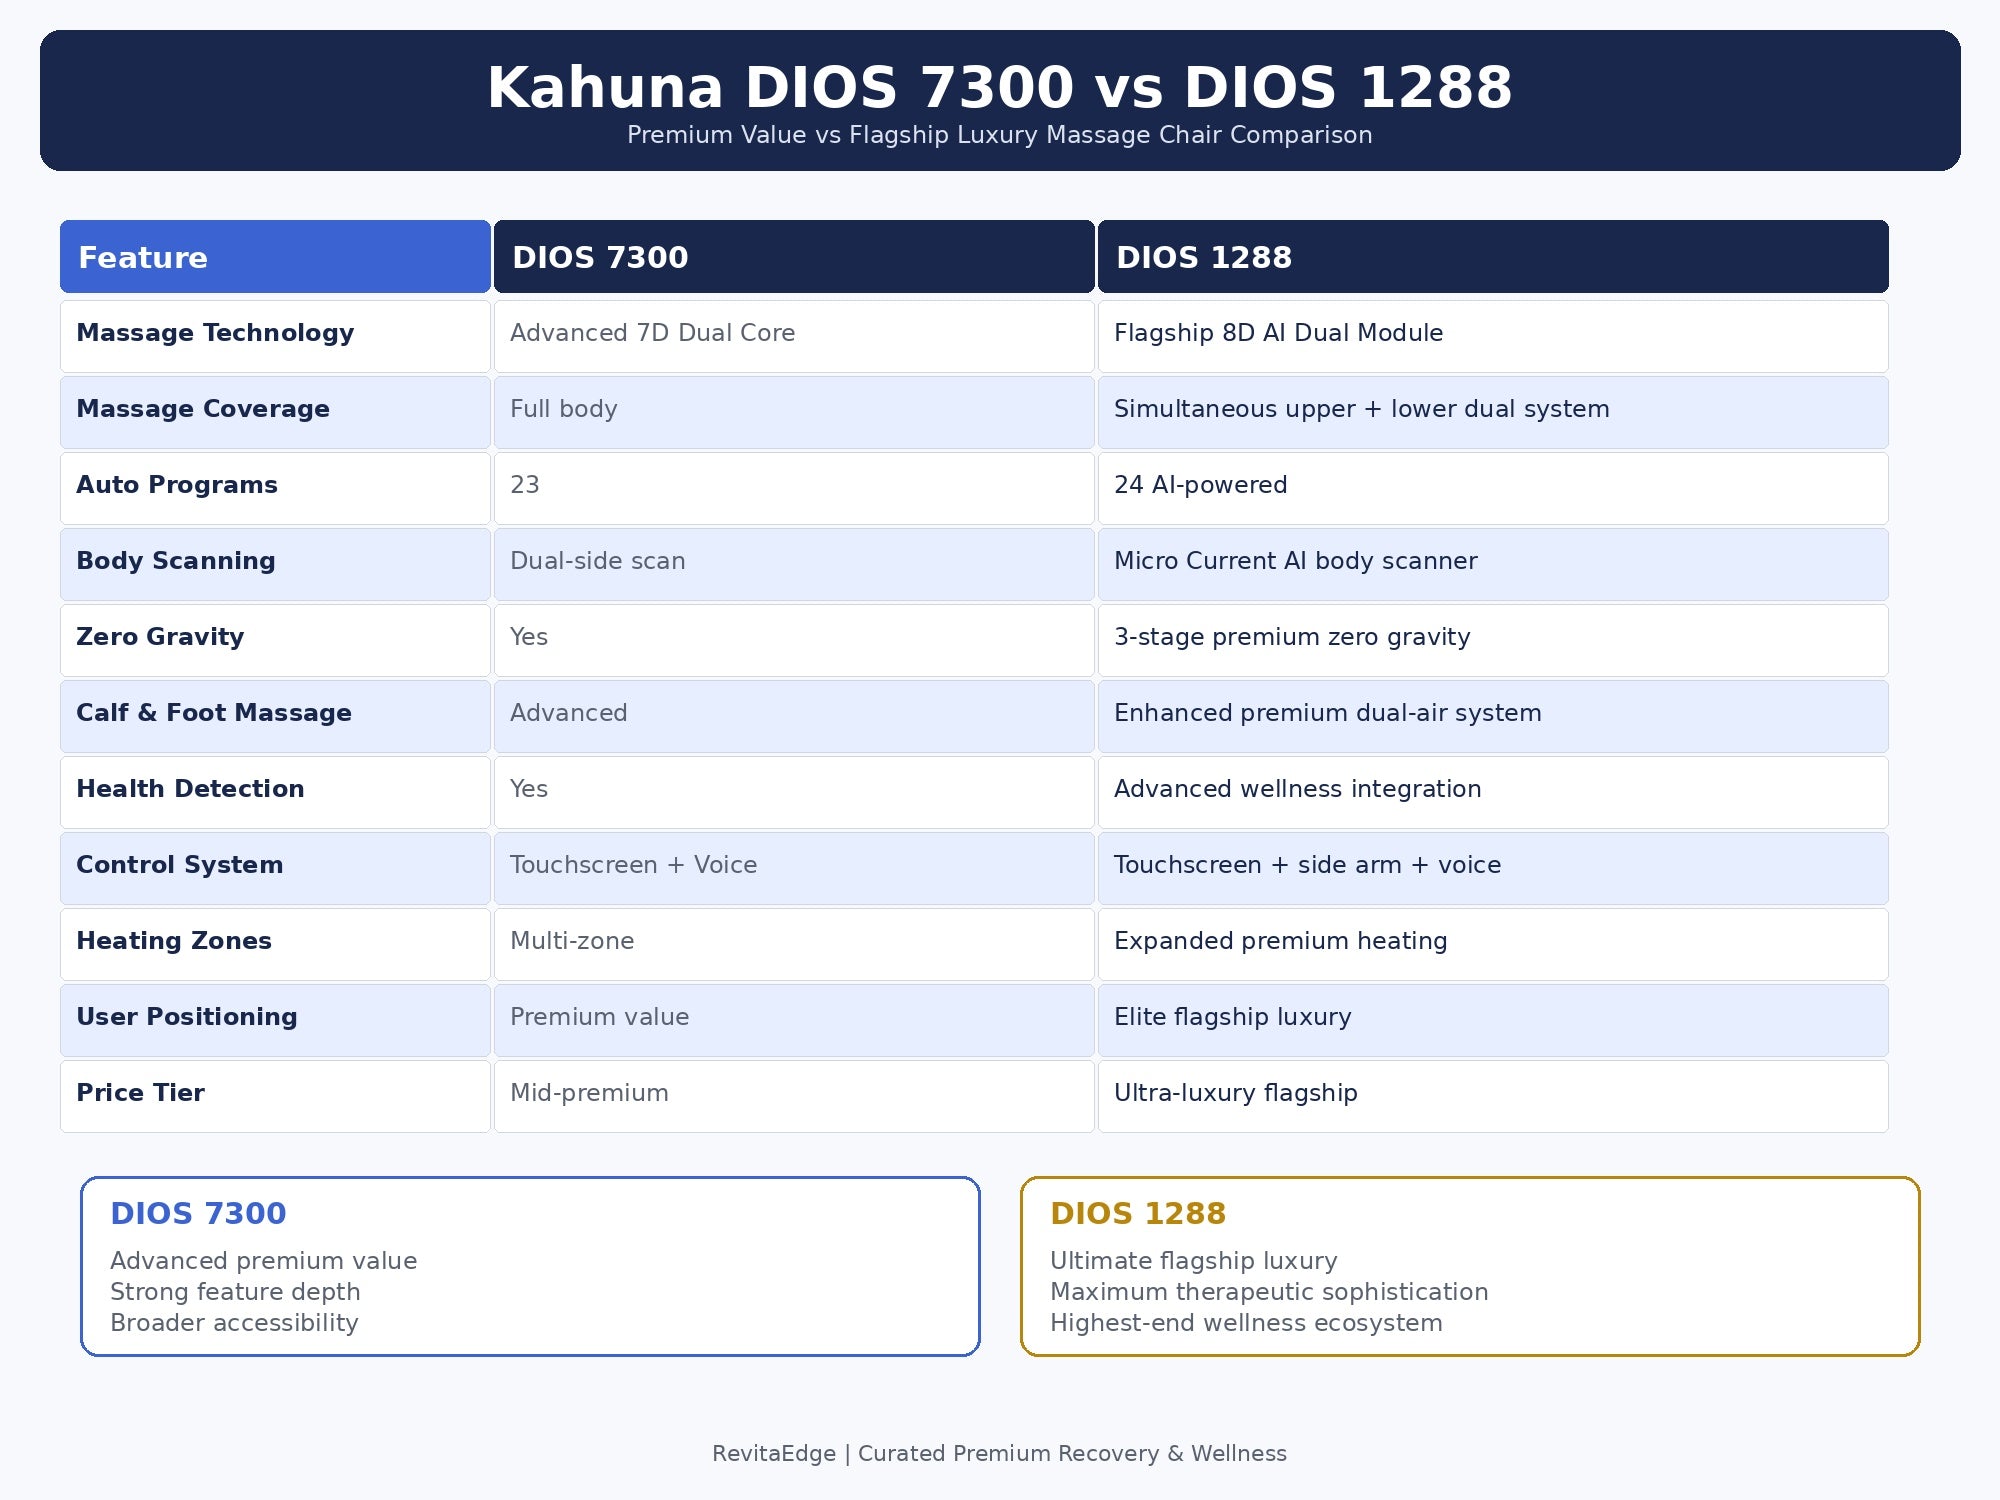The height and width of the screenshot is (1500, 2000).
Task: Click the 'Health Detection' row label
Action: point(190,789)
